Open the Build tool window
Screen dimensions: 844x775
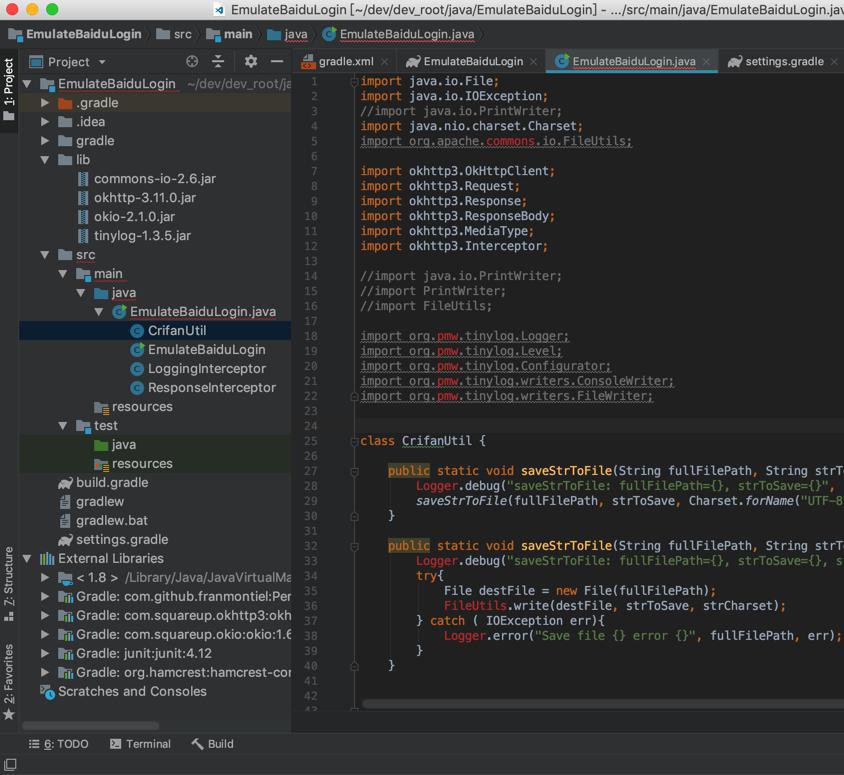click(x=212, y=744)
